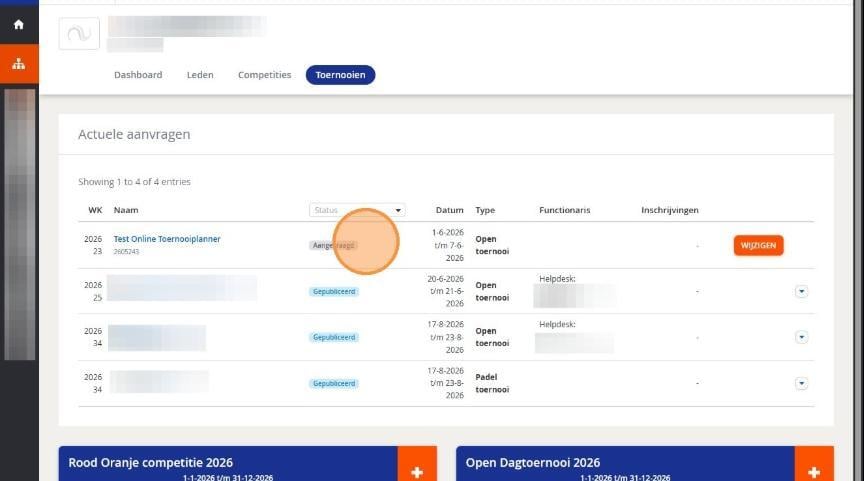Open the Competities tab
Image resolution: width=864 pixels, height=481 pixels.
coord(264,75)
